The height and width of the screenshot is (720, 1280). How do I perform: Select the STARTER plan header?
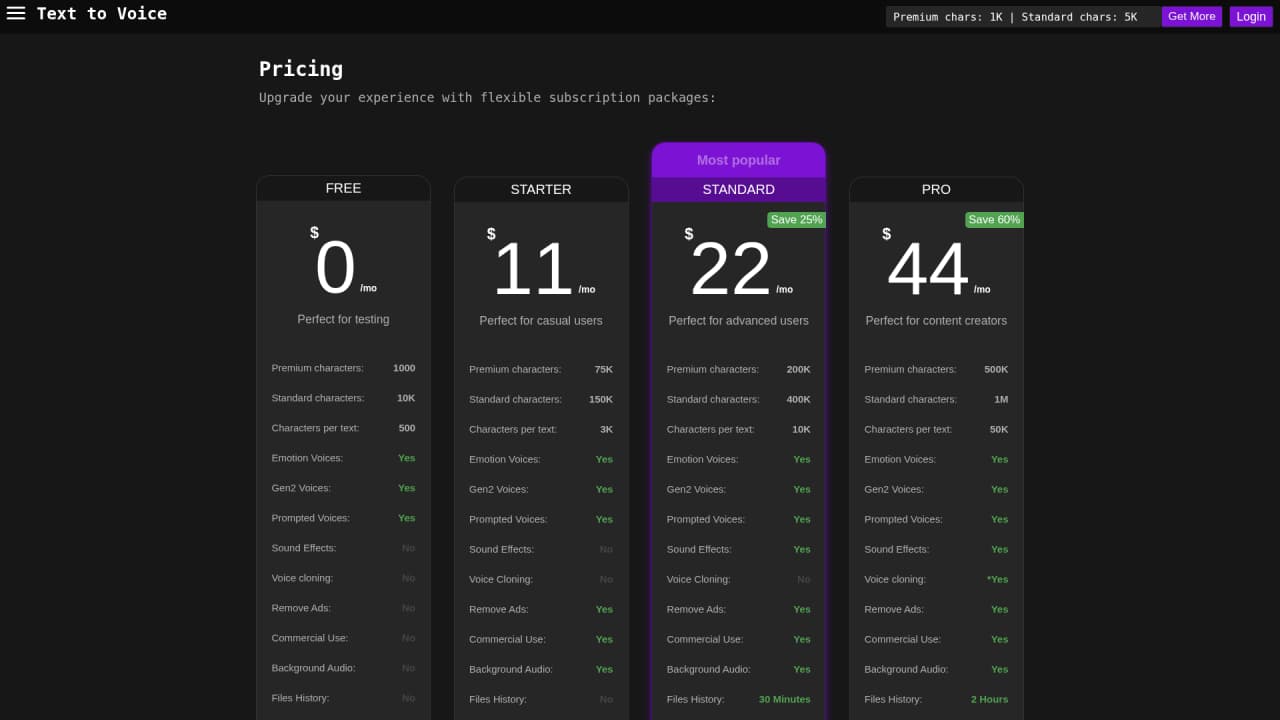[x=541, y=189]
